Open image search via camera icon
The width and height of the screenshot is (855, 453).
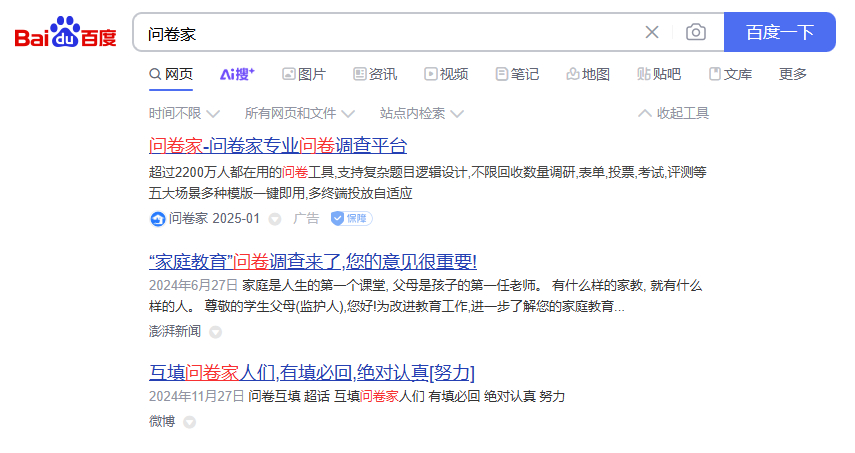(695, 32)
